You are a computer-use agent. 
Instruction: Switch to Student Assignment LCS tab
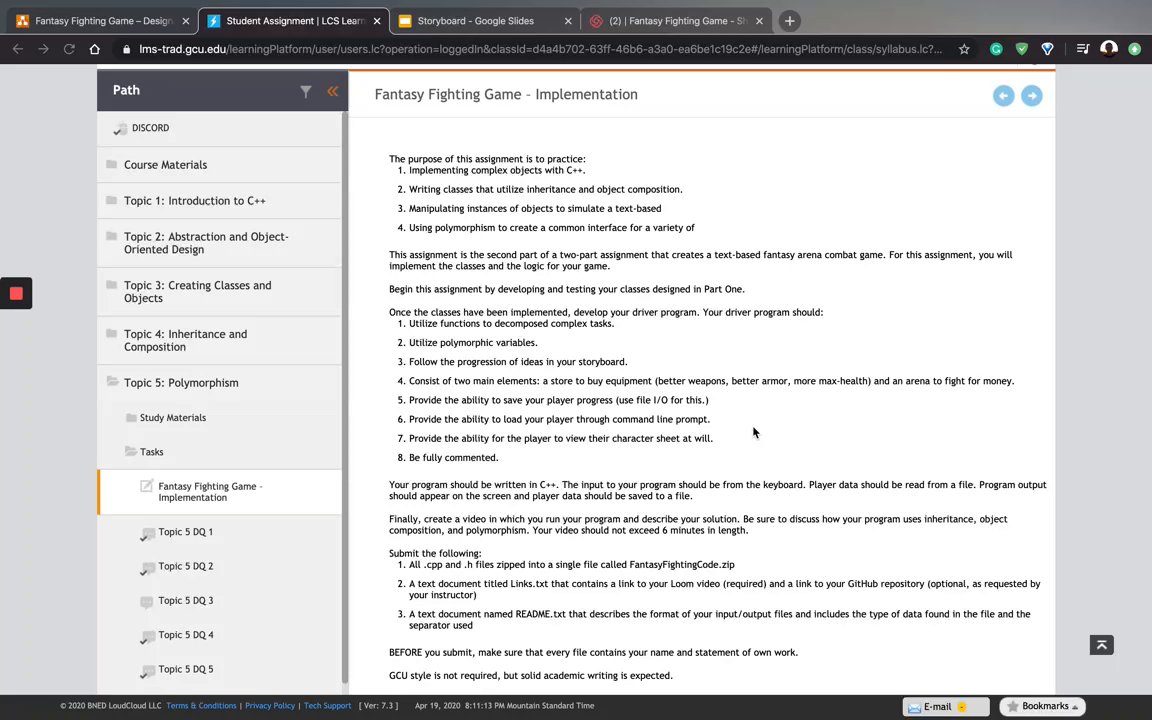(x=294, y=21)
